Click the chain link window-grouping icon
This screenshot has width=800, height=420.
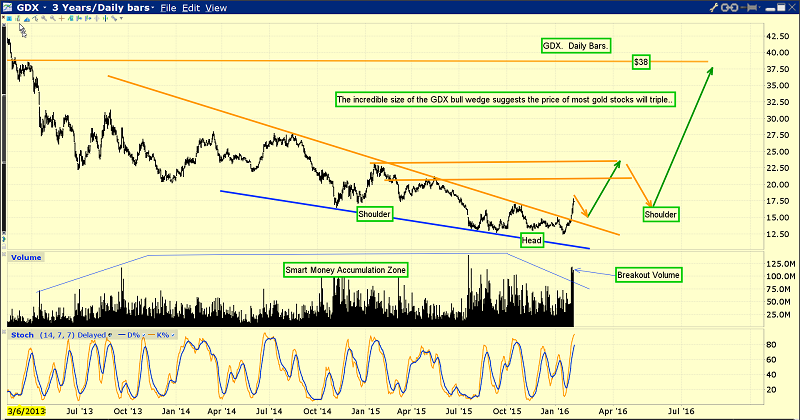730,8
